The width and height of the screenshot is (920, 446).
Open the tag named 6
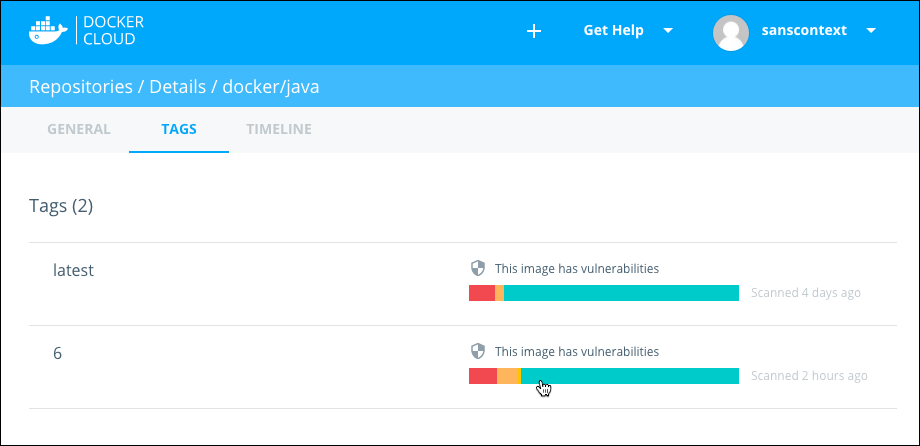pos(58,353)
